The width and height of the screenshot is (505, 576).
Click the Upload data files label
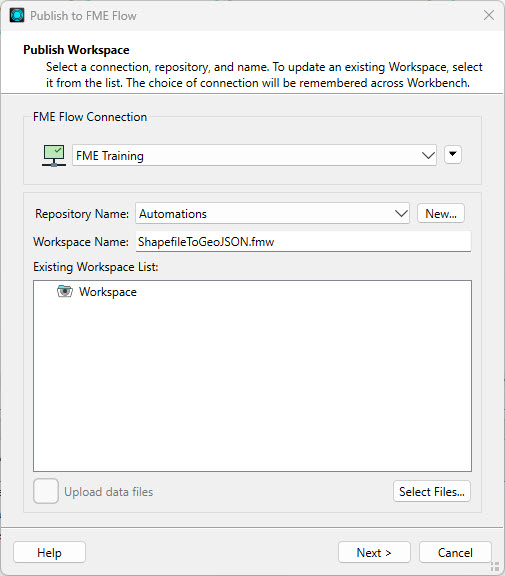click(108, 492)
